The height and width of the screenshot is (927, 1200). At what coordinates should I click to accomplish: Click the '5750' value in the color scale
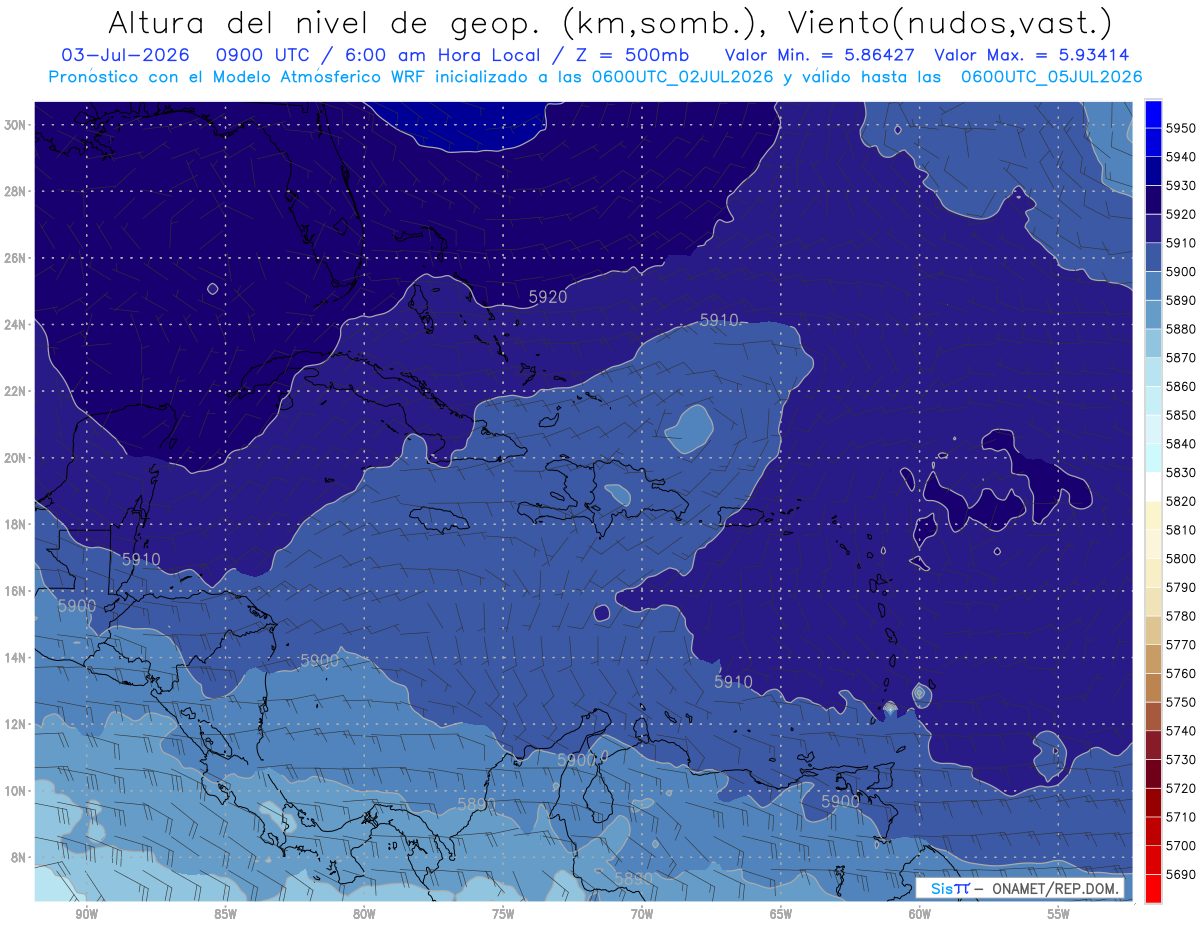tap(1181, 703)
